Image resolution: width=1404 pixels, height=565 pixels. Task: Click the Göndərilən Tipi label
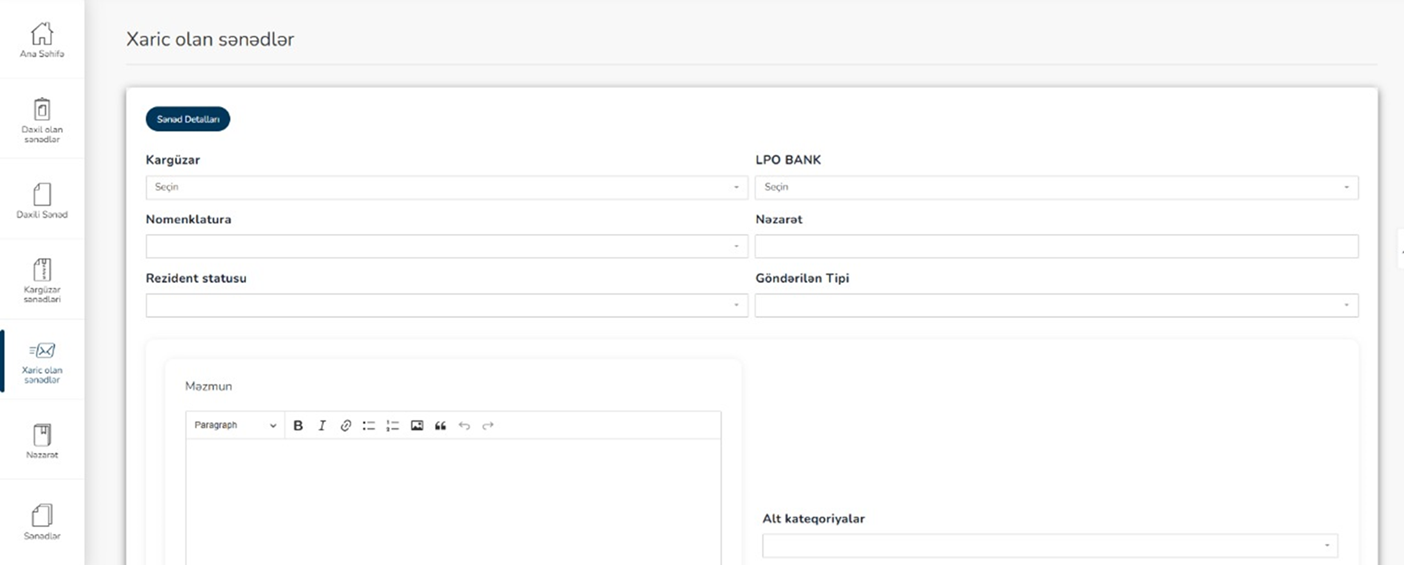802,278
